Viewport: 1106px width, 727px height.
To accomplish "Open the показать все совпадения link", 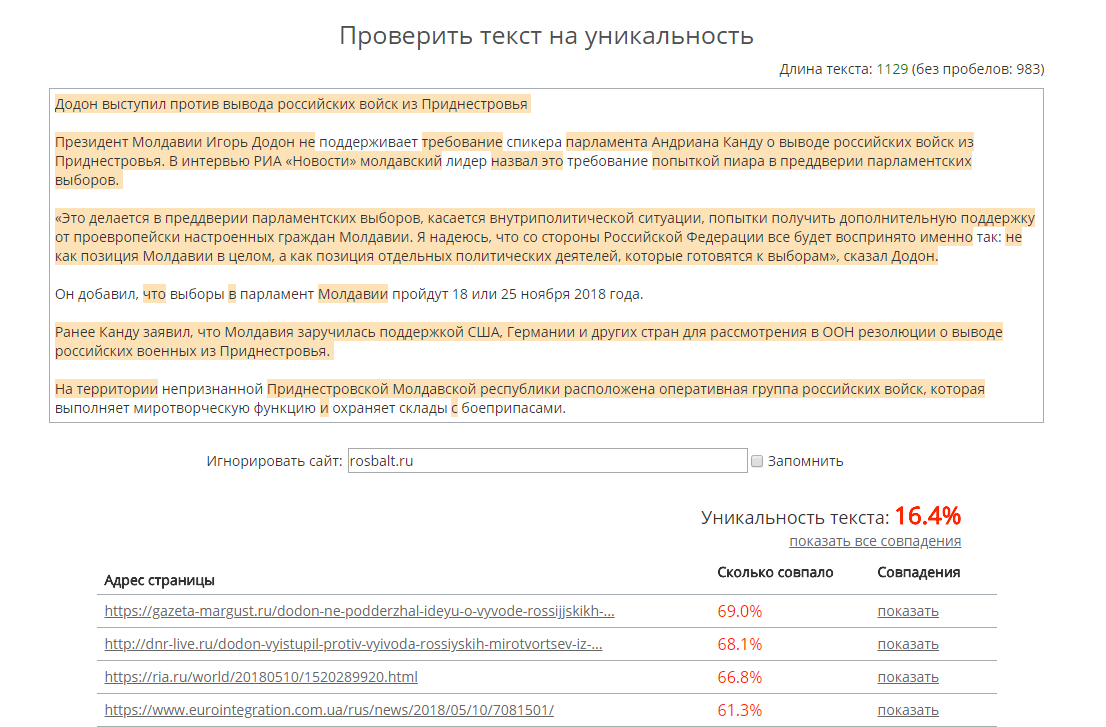I will pos(874,541).
